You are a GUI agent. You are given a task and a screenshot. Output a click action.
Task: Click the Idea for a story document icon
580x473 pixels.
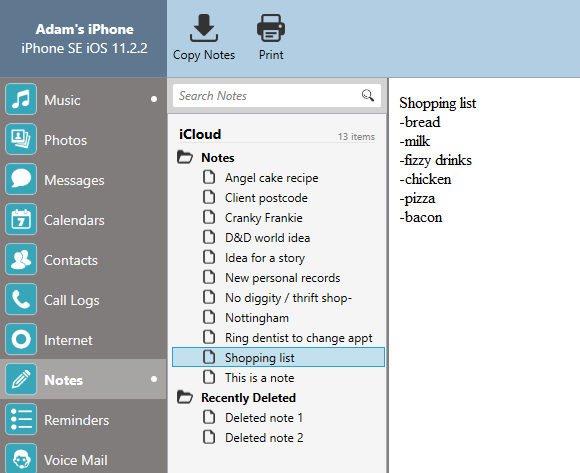tap(209, 257)
